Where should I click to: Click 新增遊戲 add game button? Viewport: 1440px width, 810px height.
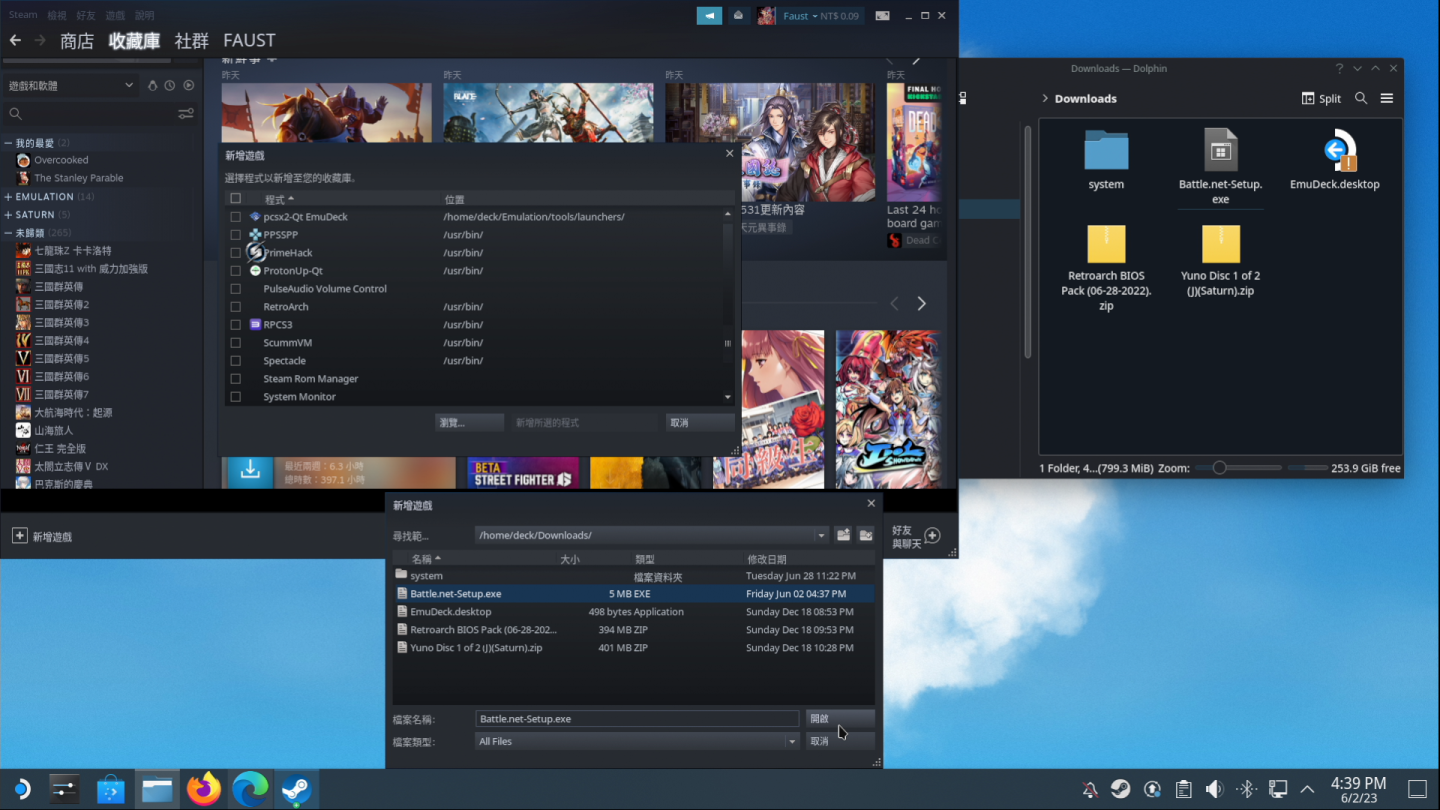pos(42,537)
